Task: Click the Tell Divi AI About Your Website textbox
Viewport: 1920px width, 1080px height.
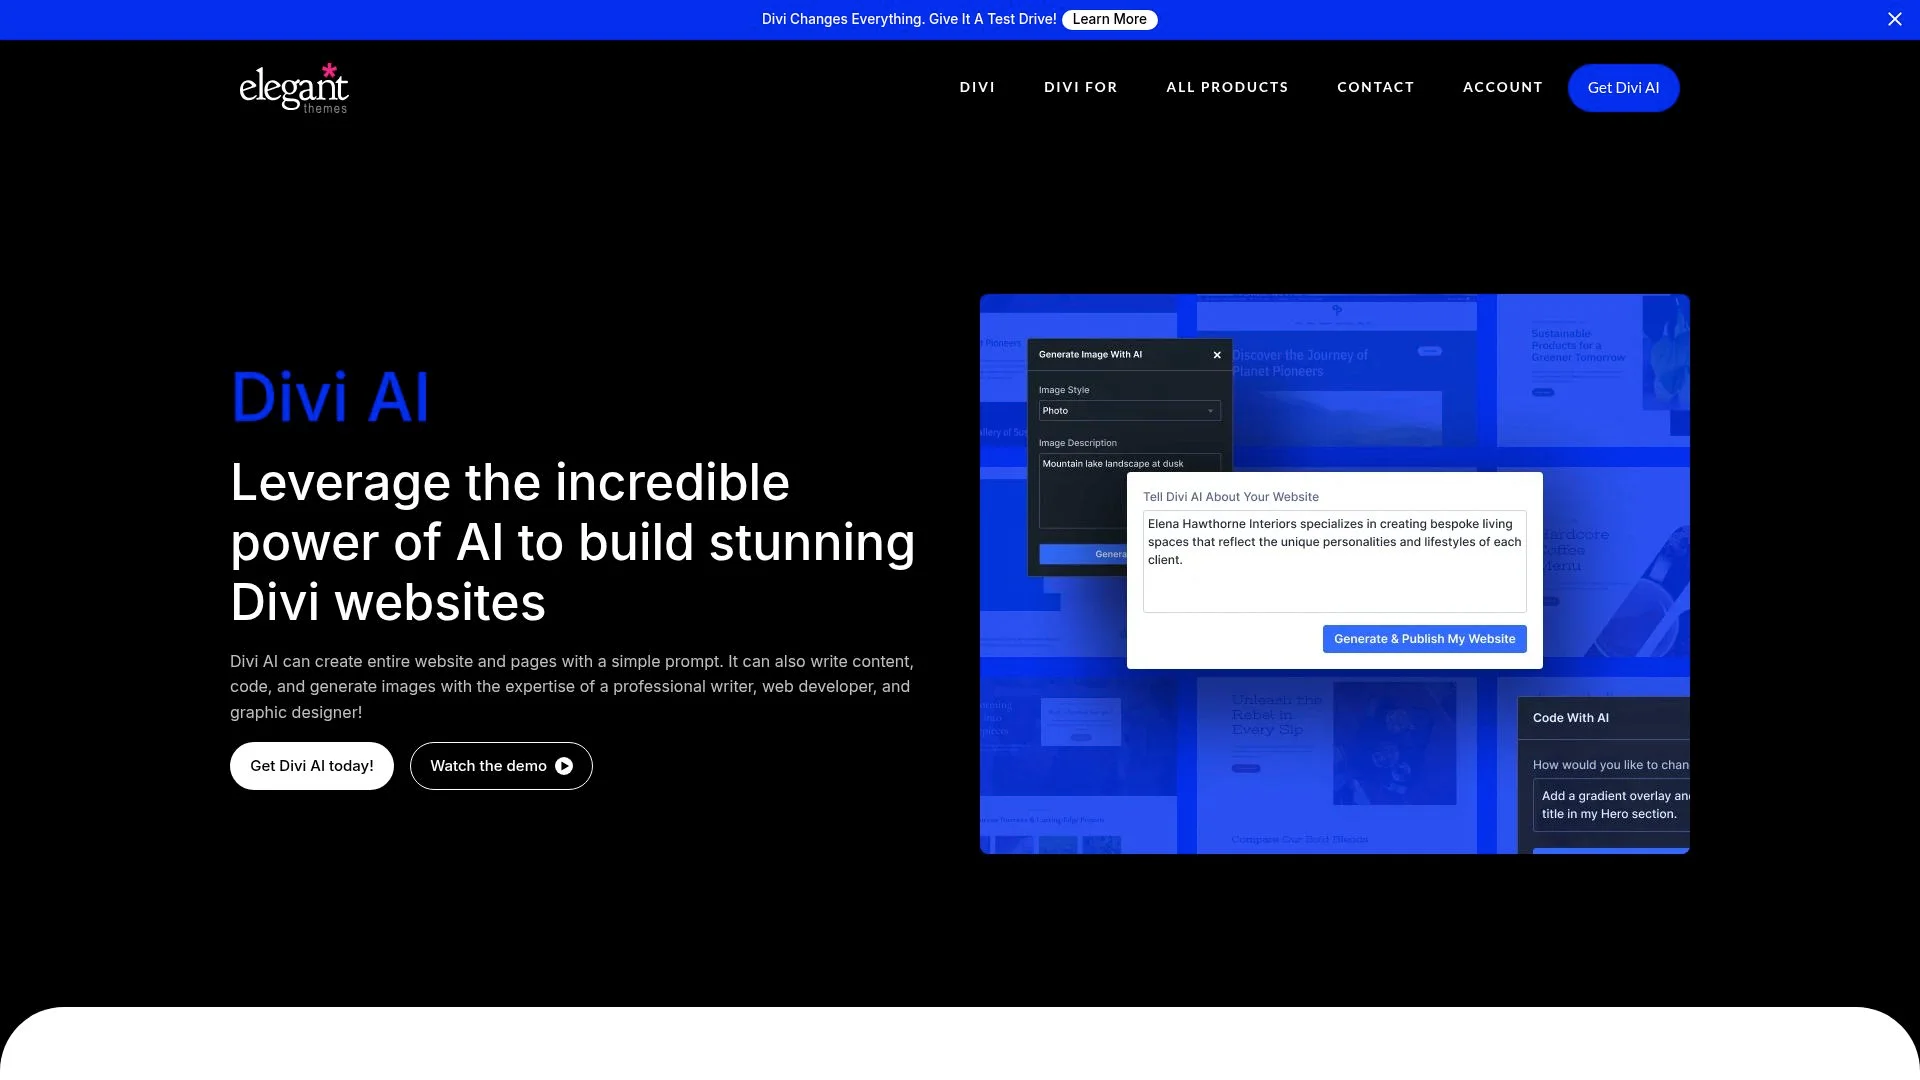Action: coord(1334,561)
